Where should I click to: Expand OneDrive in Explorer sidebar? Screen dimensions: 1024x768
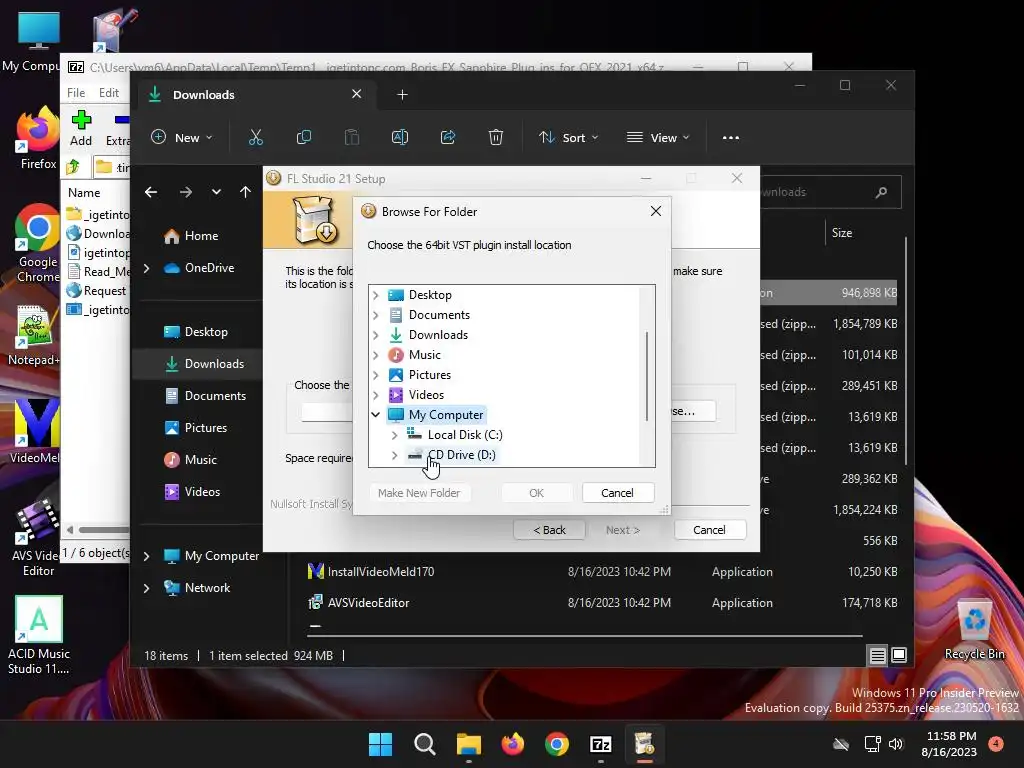(146, 268)
